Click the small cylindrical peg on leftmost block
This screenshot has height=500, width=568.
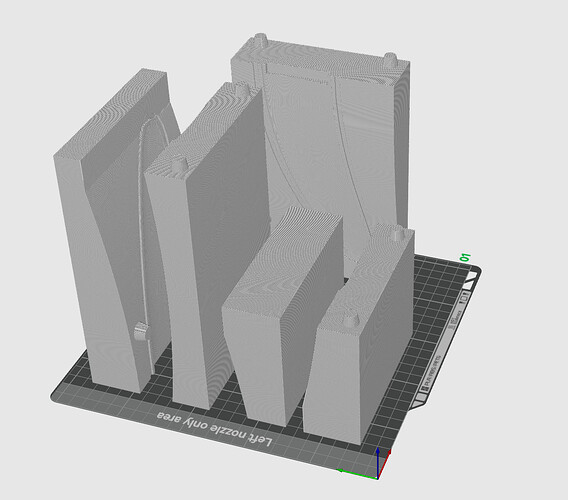click(141, 331)
